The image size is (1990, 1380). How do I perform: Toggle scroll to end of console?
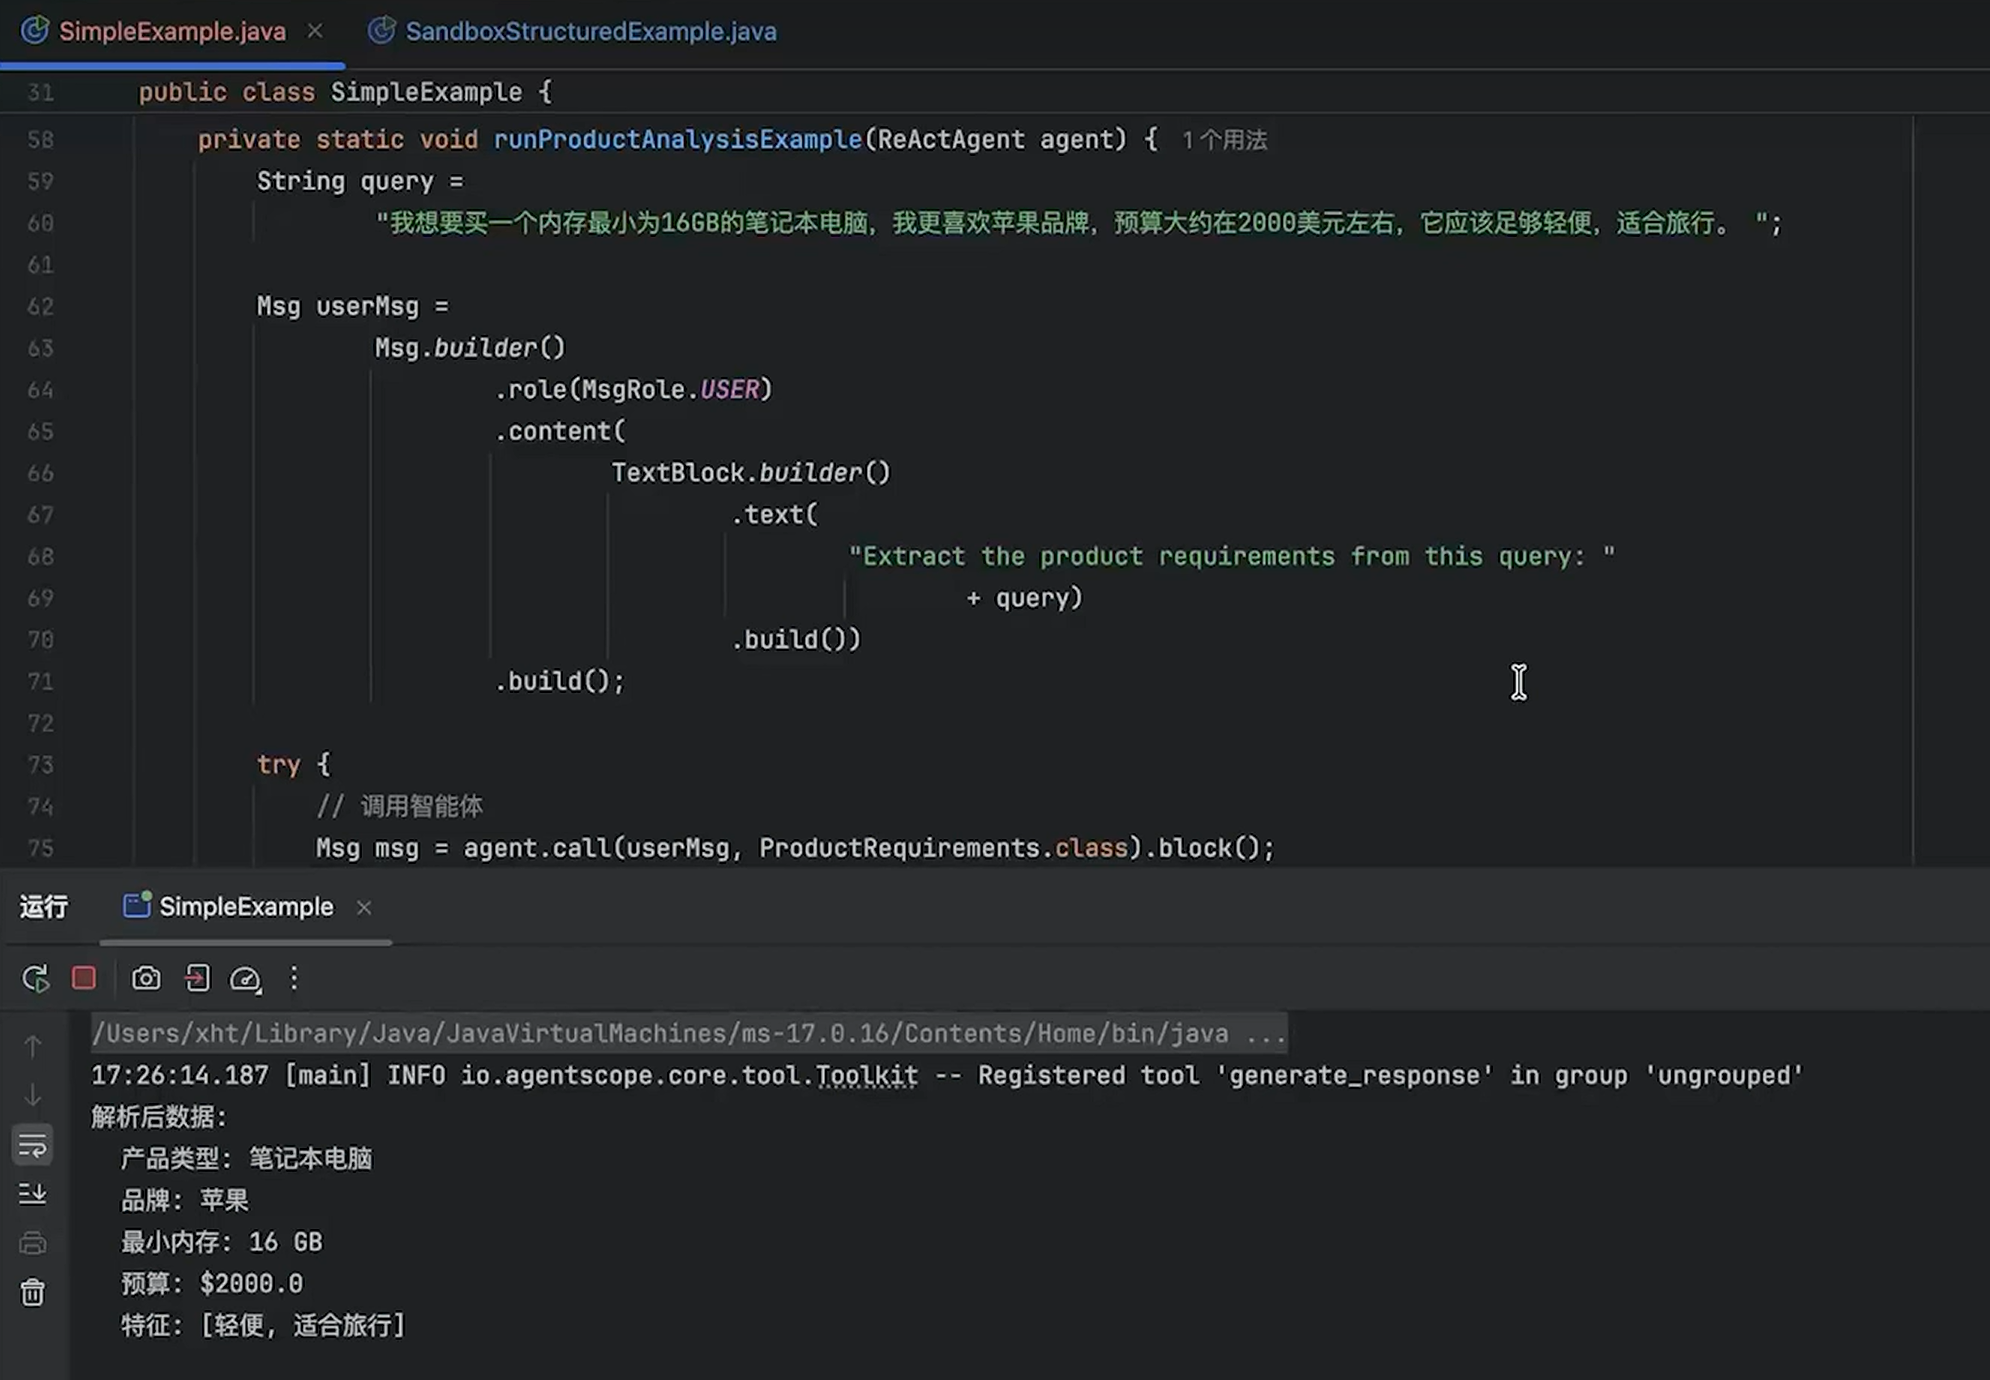(x=33, y=1194)
